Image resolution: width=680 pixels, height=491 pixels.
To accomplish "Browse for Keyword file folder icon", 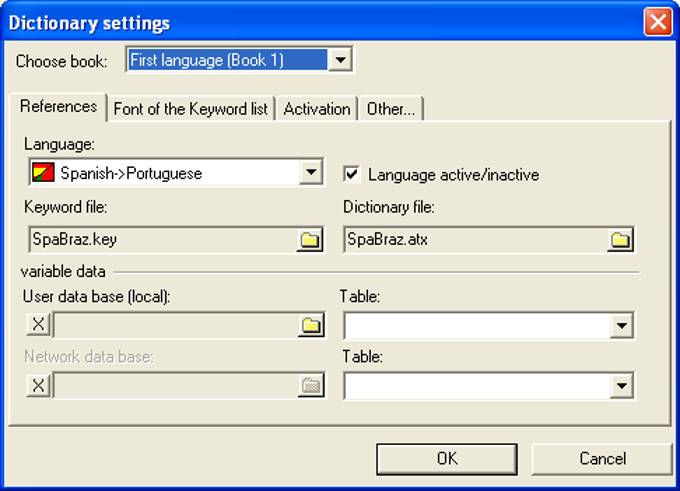I will coord(311,240).
